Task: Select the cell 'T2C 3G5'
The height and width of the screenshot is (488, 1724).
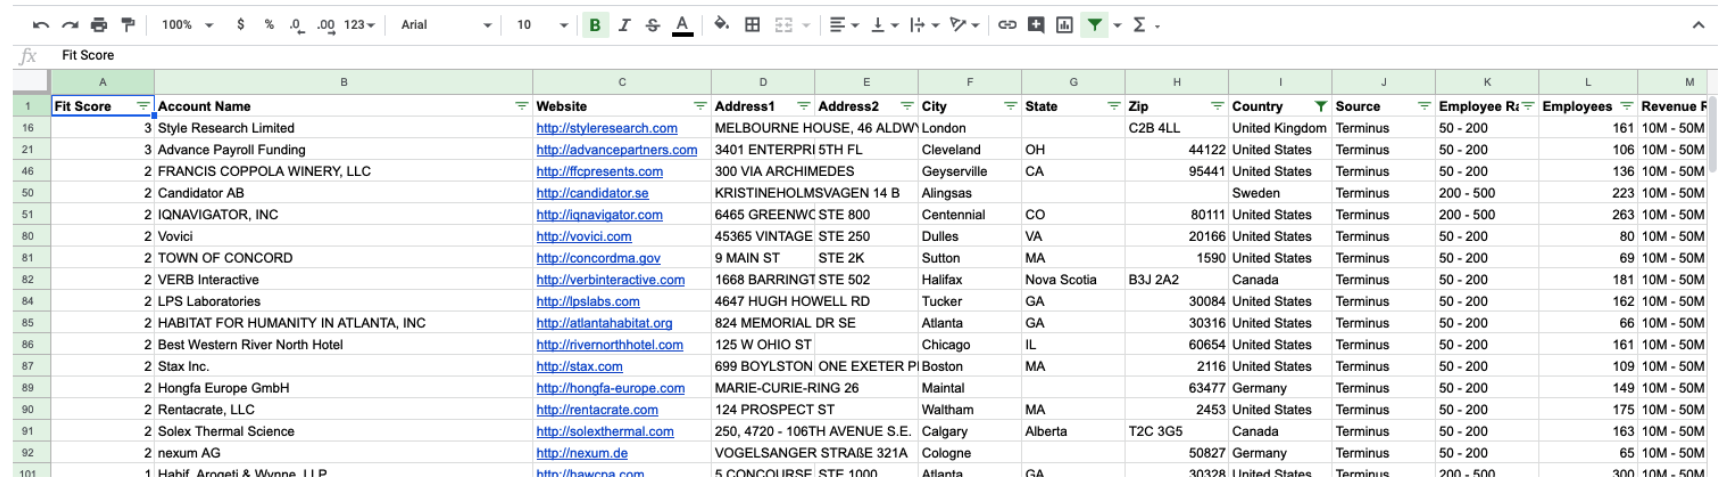Action: [1176, 432]
